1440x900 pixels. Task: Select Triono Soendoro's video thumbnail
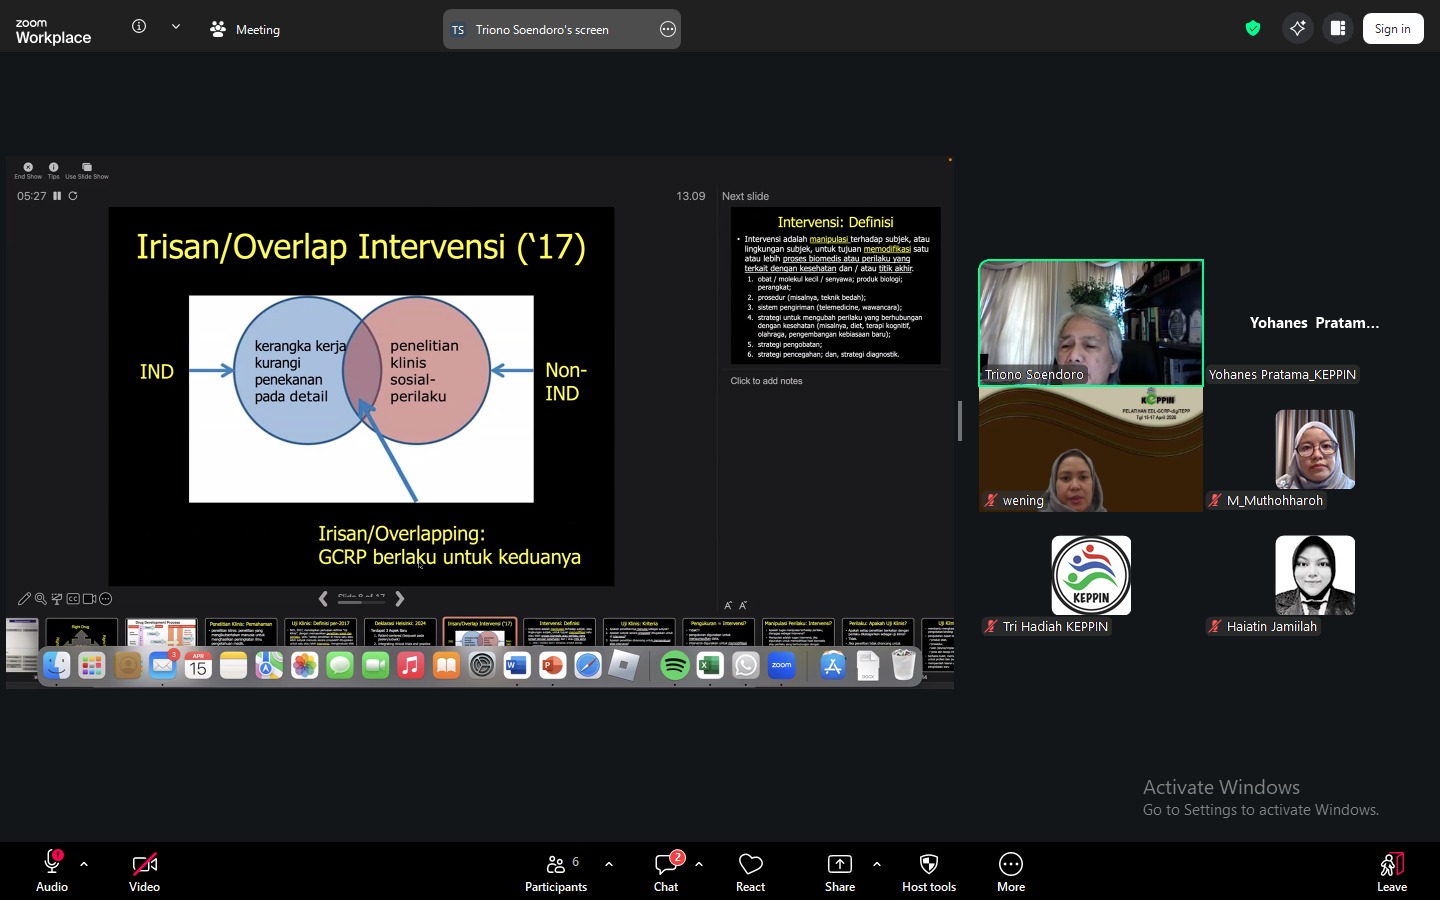coord(1090,322)
